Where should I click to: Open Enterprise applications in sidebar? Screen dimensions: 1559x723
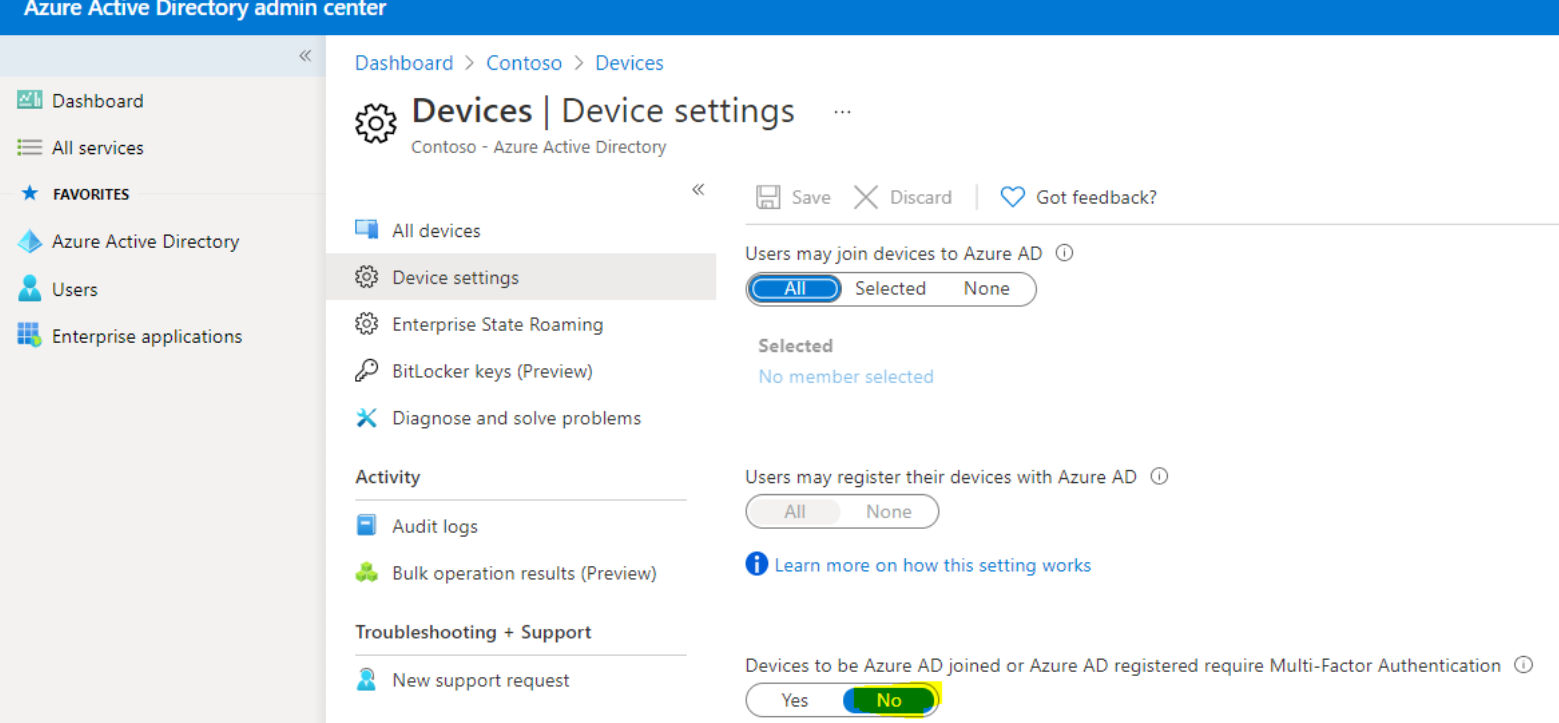[x=147, y=336]
